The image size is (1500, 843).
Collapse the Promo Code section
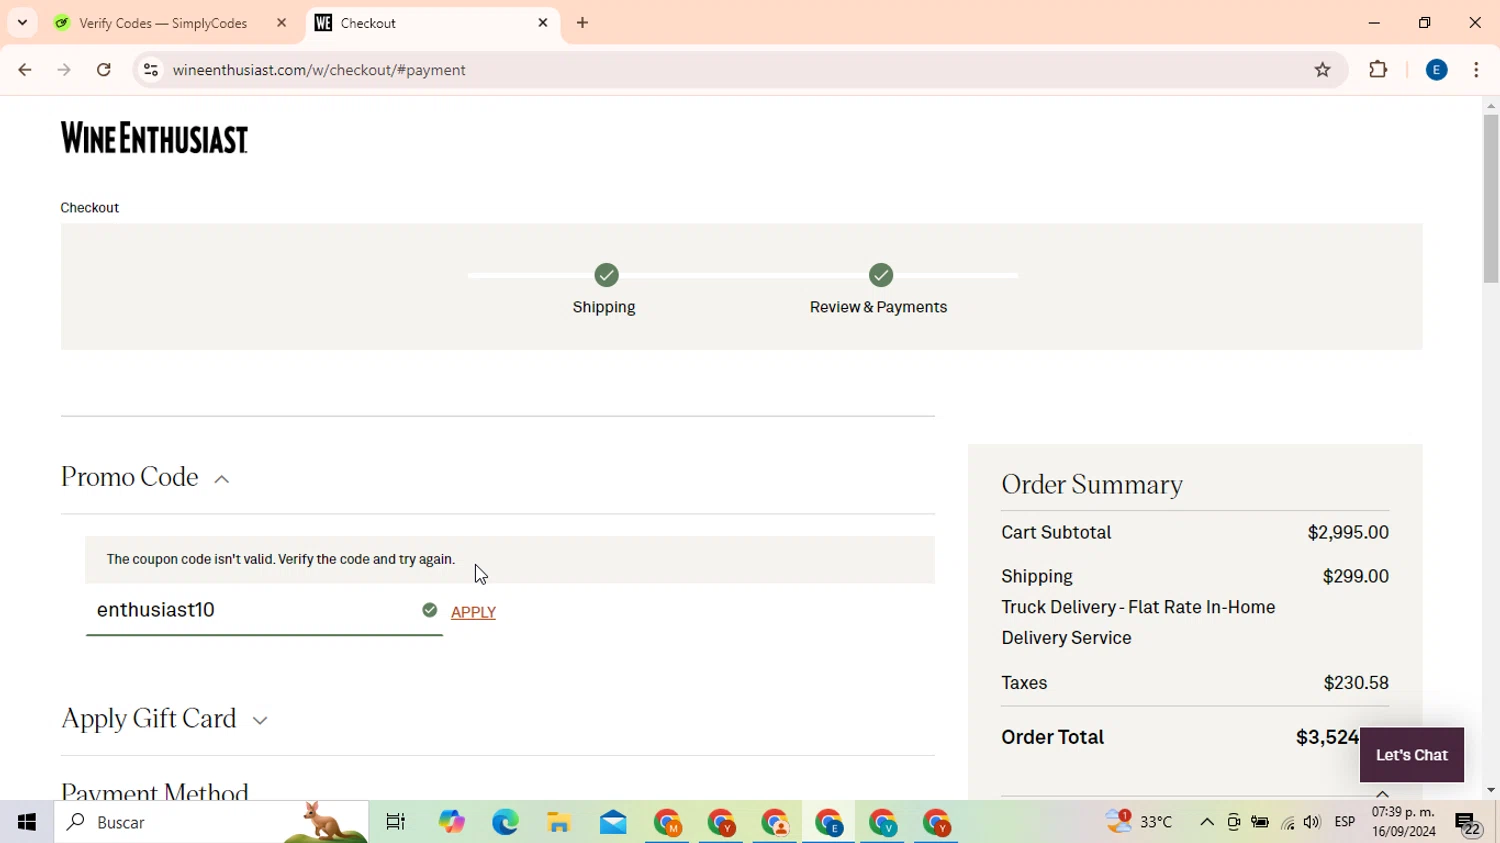tap(222, 479)
